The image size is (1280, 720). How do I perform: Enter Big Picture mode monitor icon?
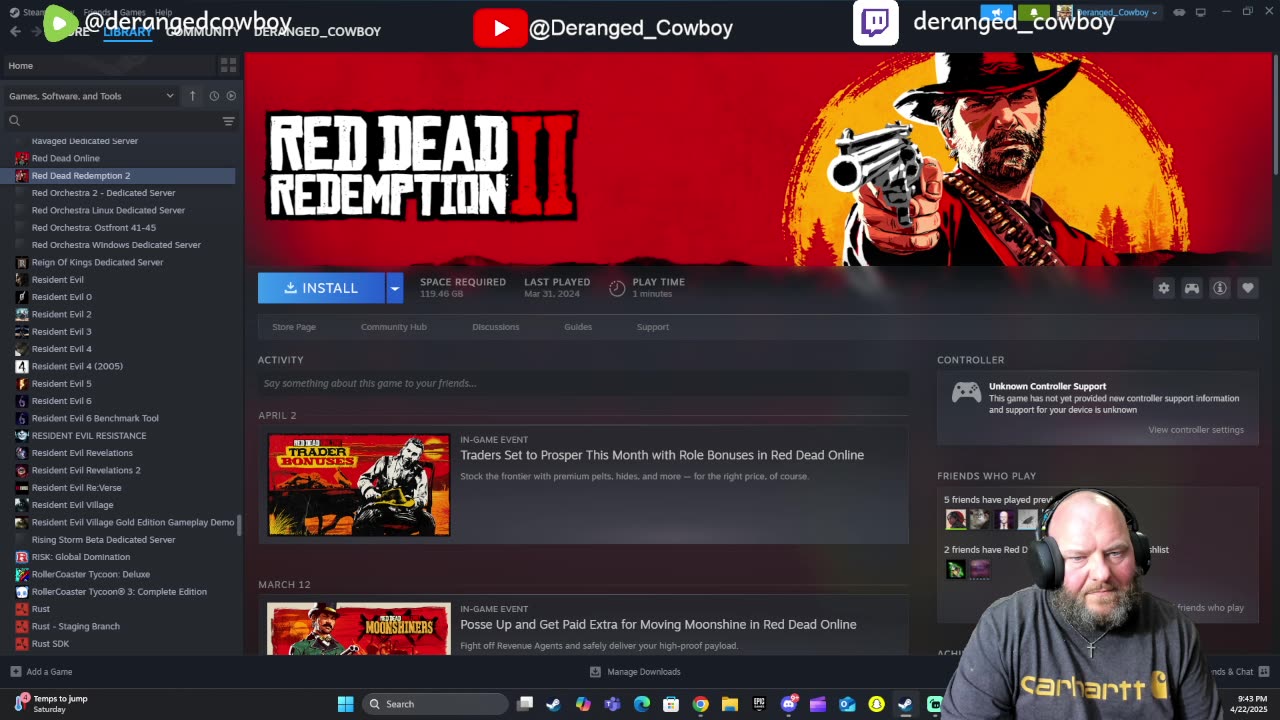(1201, 12)
